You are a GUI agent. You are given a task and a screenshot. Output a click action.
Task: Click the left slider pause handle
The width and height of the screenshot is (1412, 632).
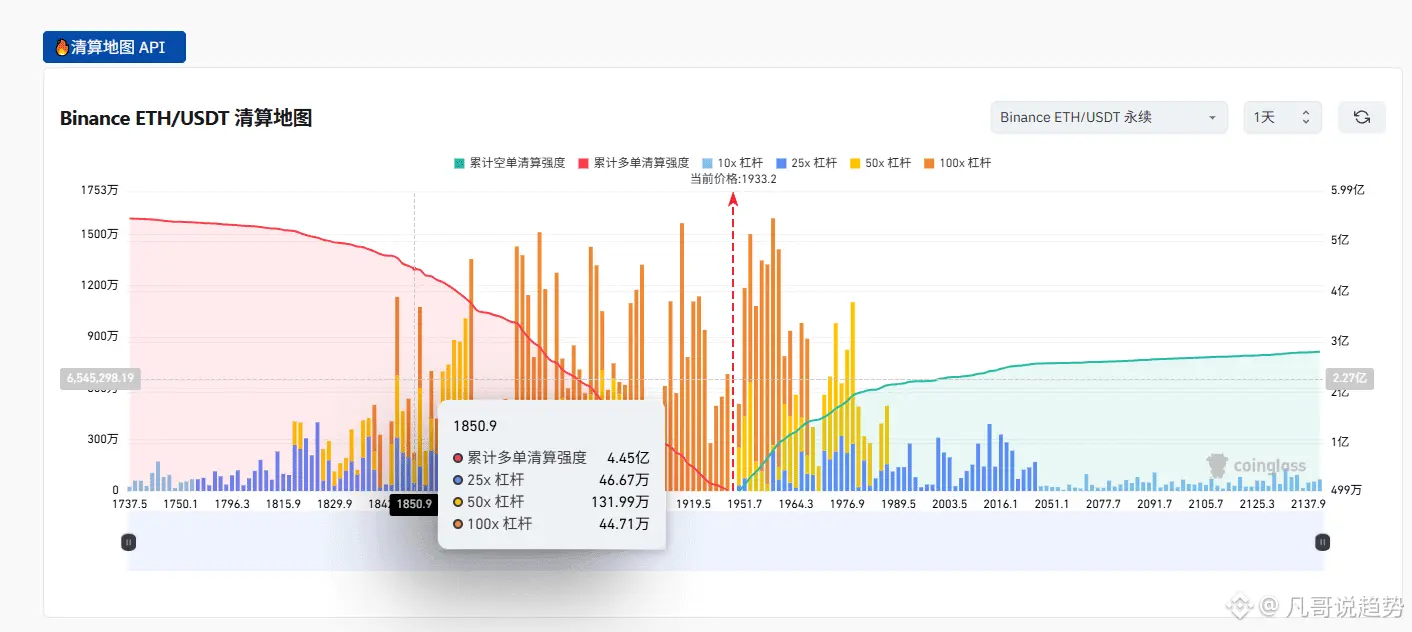point(128,542)
